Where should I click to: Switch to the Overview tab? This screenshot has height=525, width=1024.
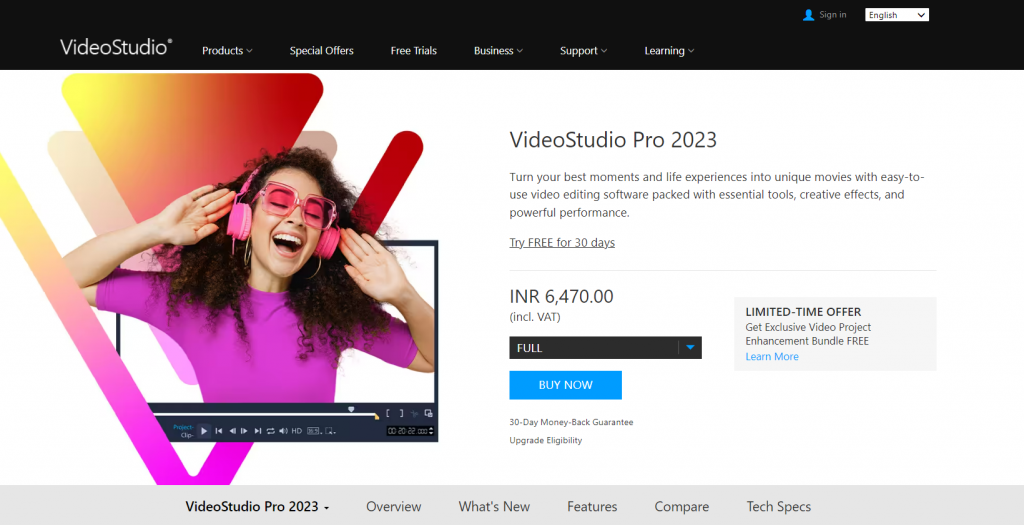coord(393,506)
